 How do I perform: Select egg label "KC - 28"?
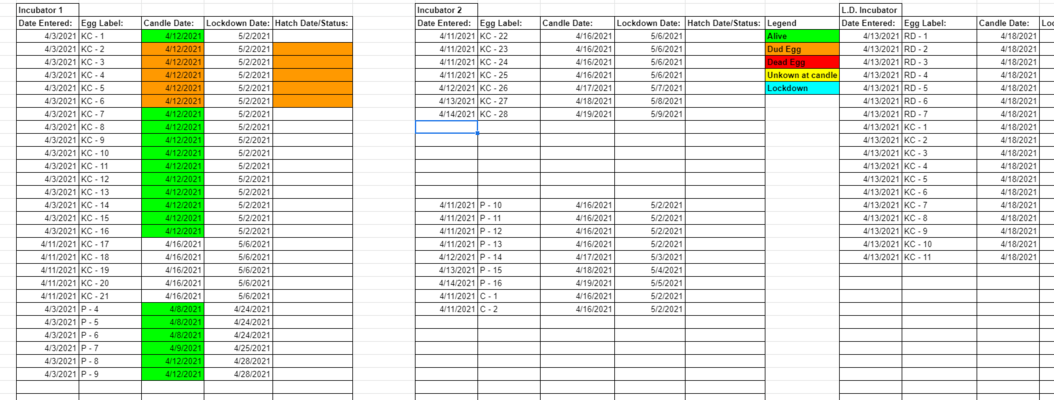coord(509,114)
